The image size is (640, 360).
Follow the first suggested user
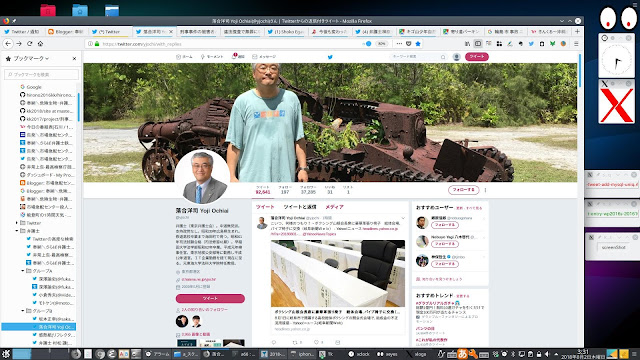[x=444, y=225]
